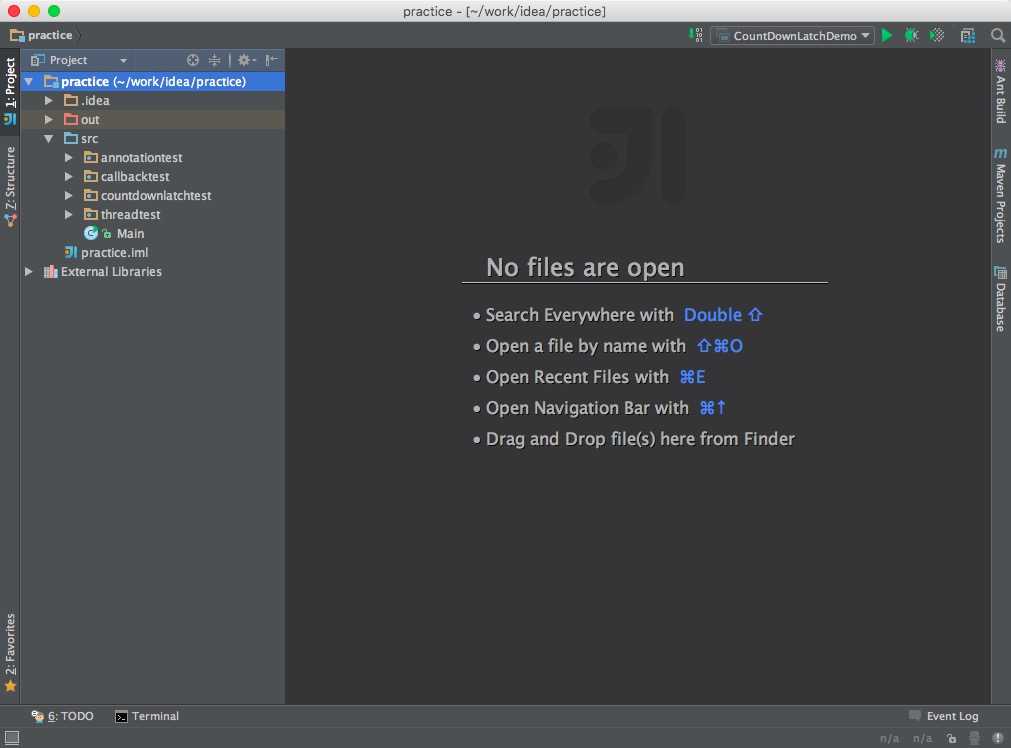
Task: Expand the .idea folder
Action: pyautogui.click(x=48, y=101)
